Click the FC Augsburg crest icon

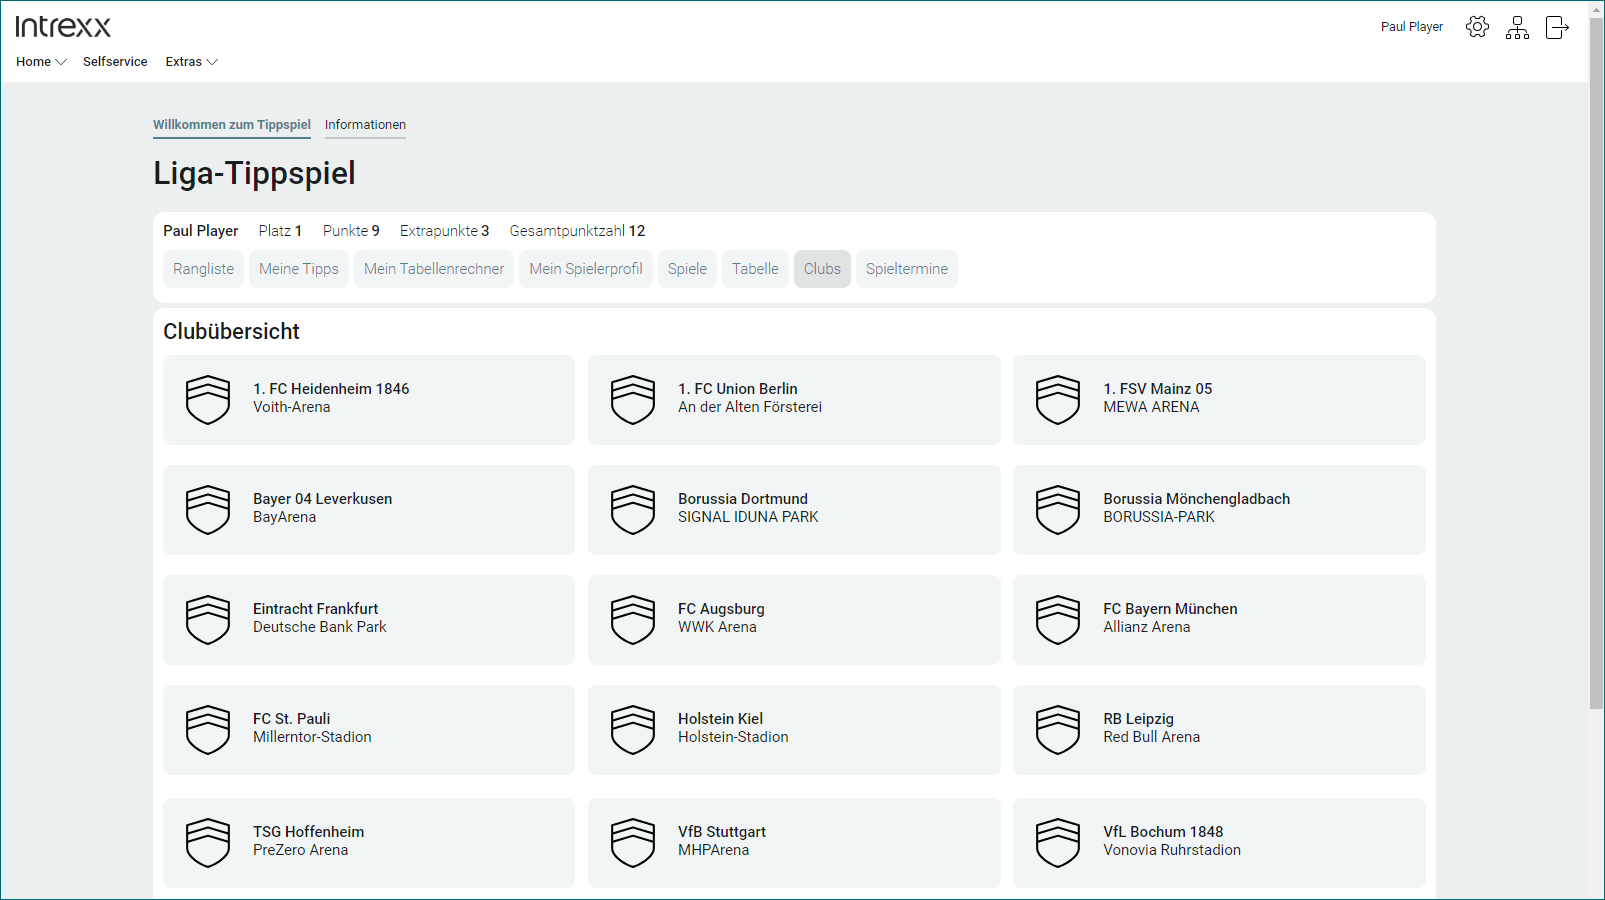point(633,620)
